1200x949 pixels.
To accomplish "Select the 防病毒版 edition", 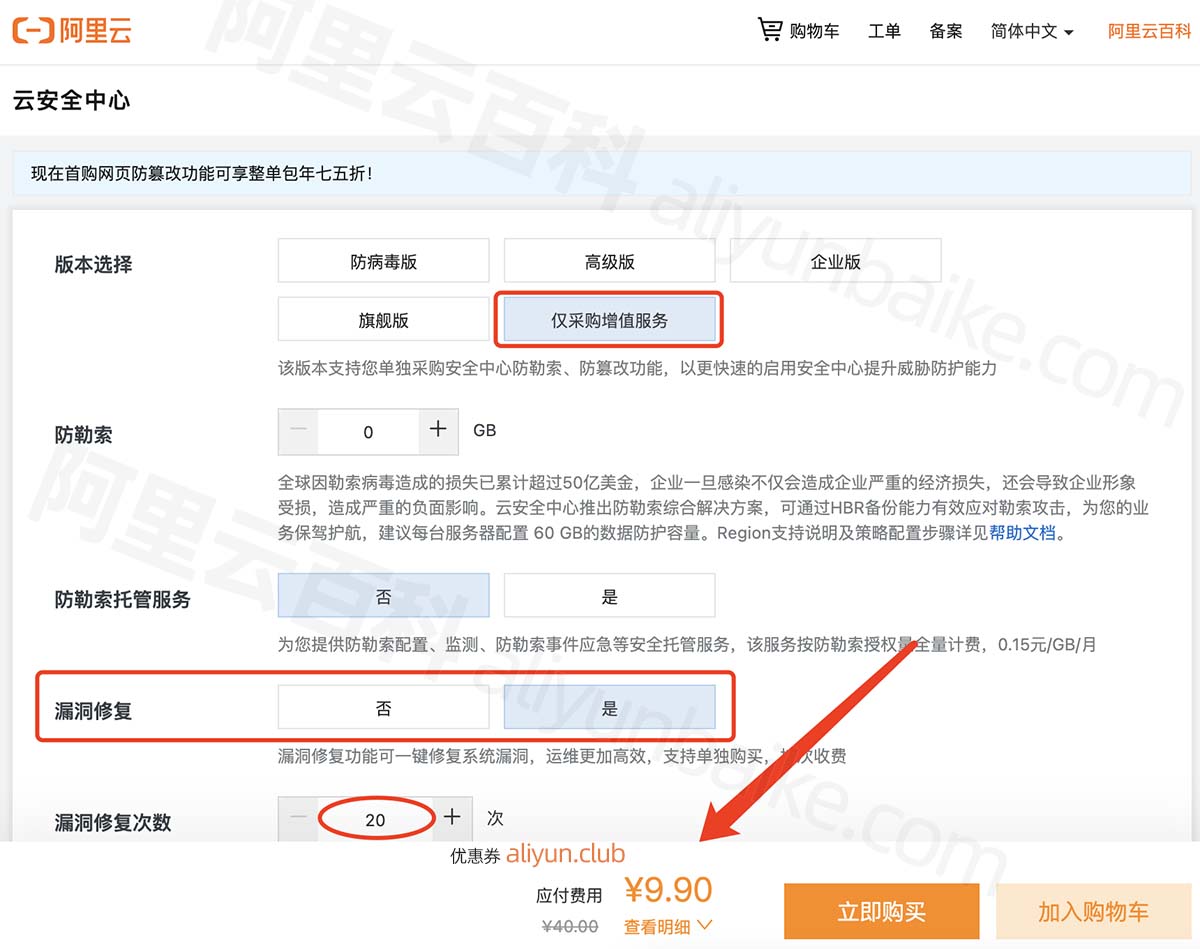I will point(384,261).
